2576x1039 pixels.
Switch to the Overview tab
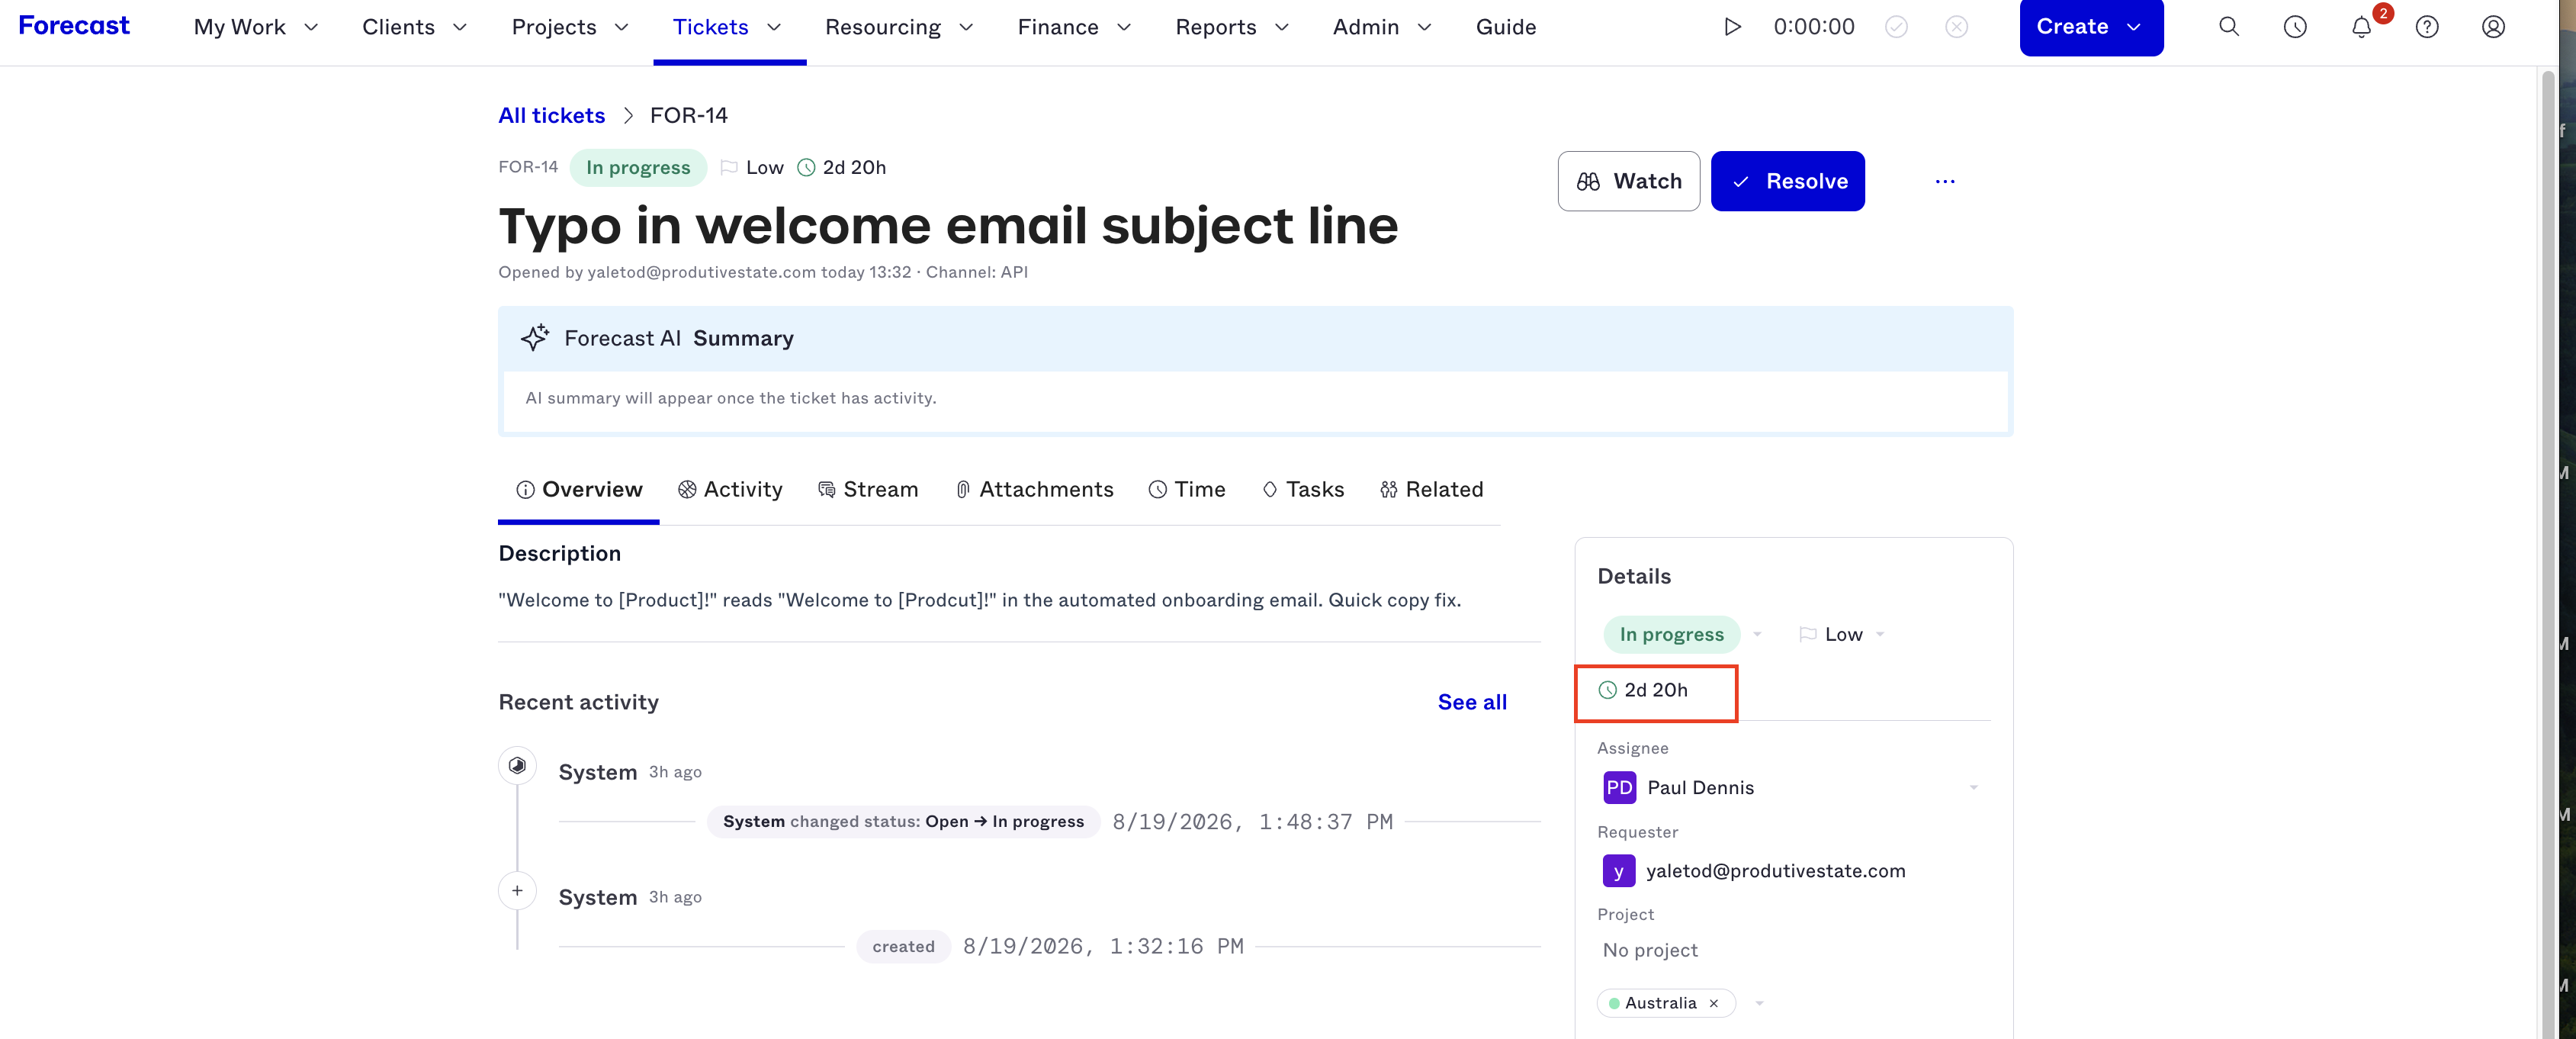579,489
